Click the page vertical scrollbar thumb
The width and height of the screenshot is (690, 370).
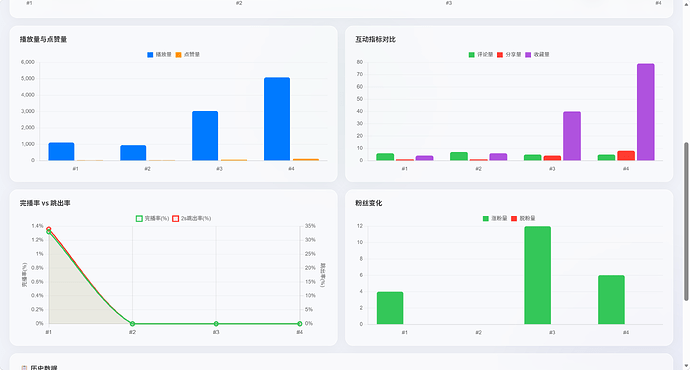[x=686, y=222]
